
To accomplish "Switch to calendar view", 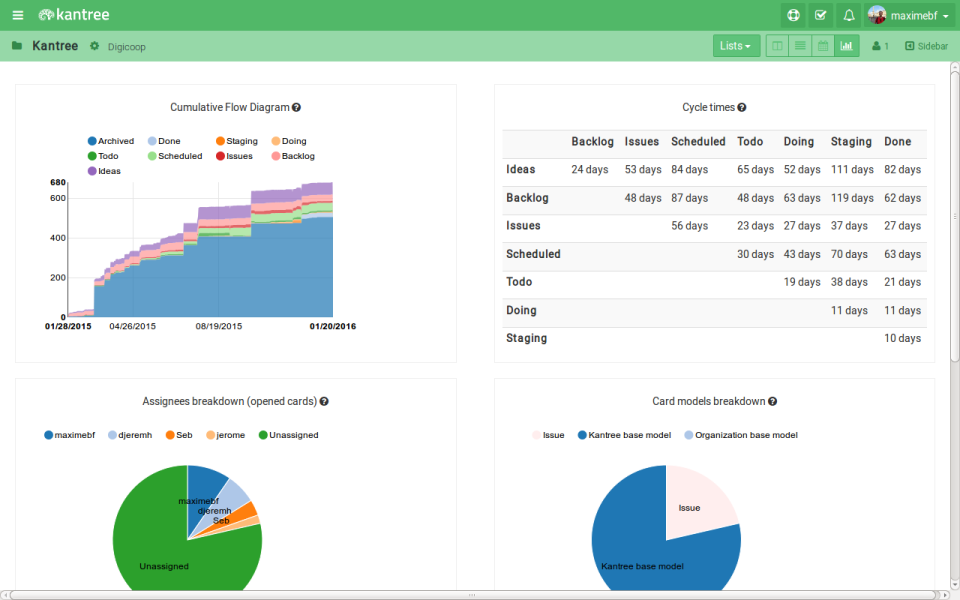I will [x=823, y=46].
